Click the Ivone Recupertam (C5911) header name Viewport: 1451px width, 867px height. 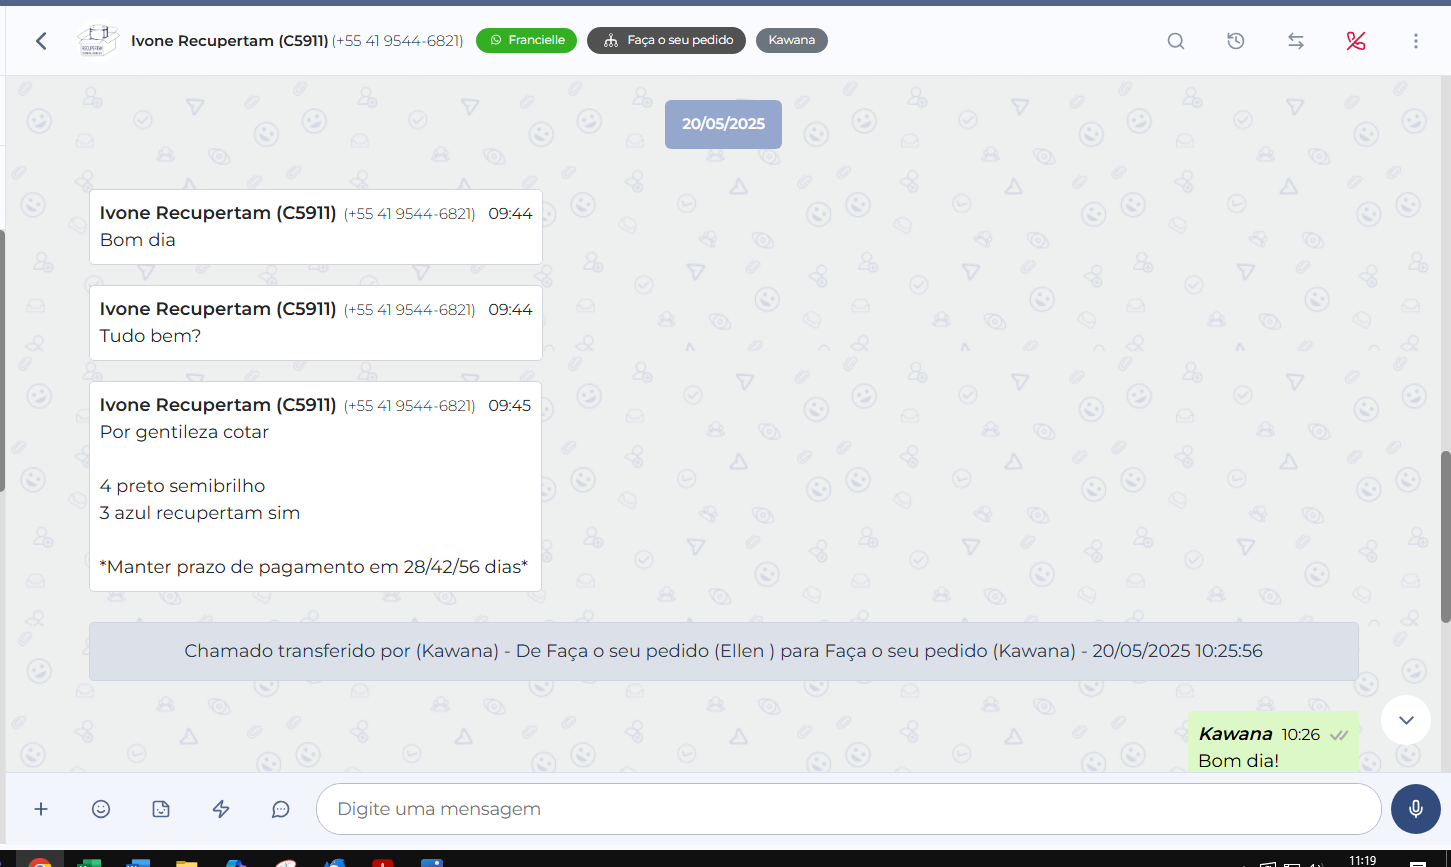230,41
